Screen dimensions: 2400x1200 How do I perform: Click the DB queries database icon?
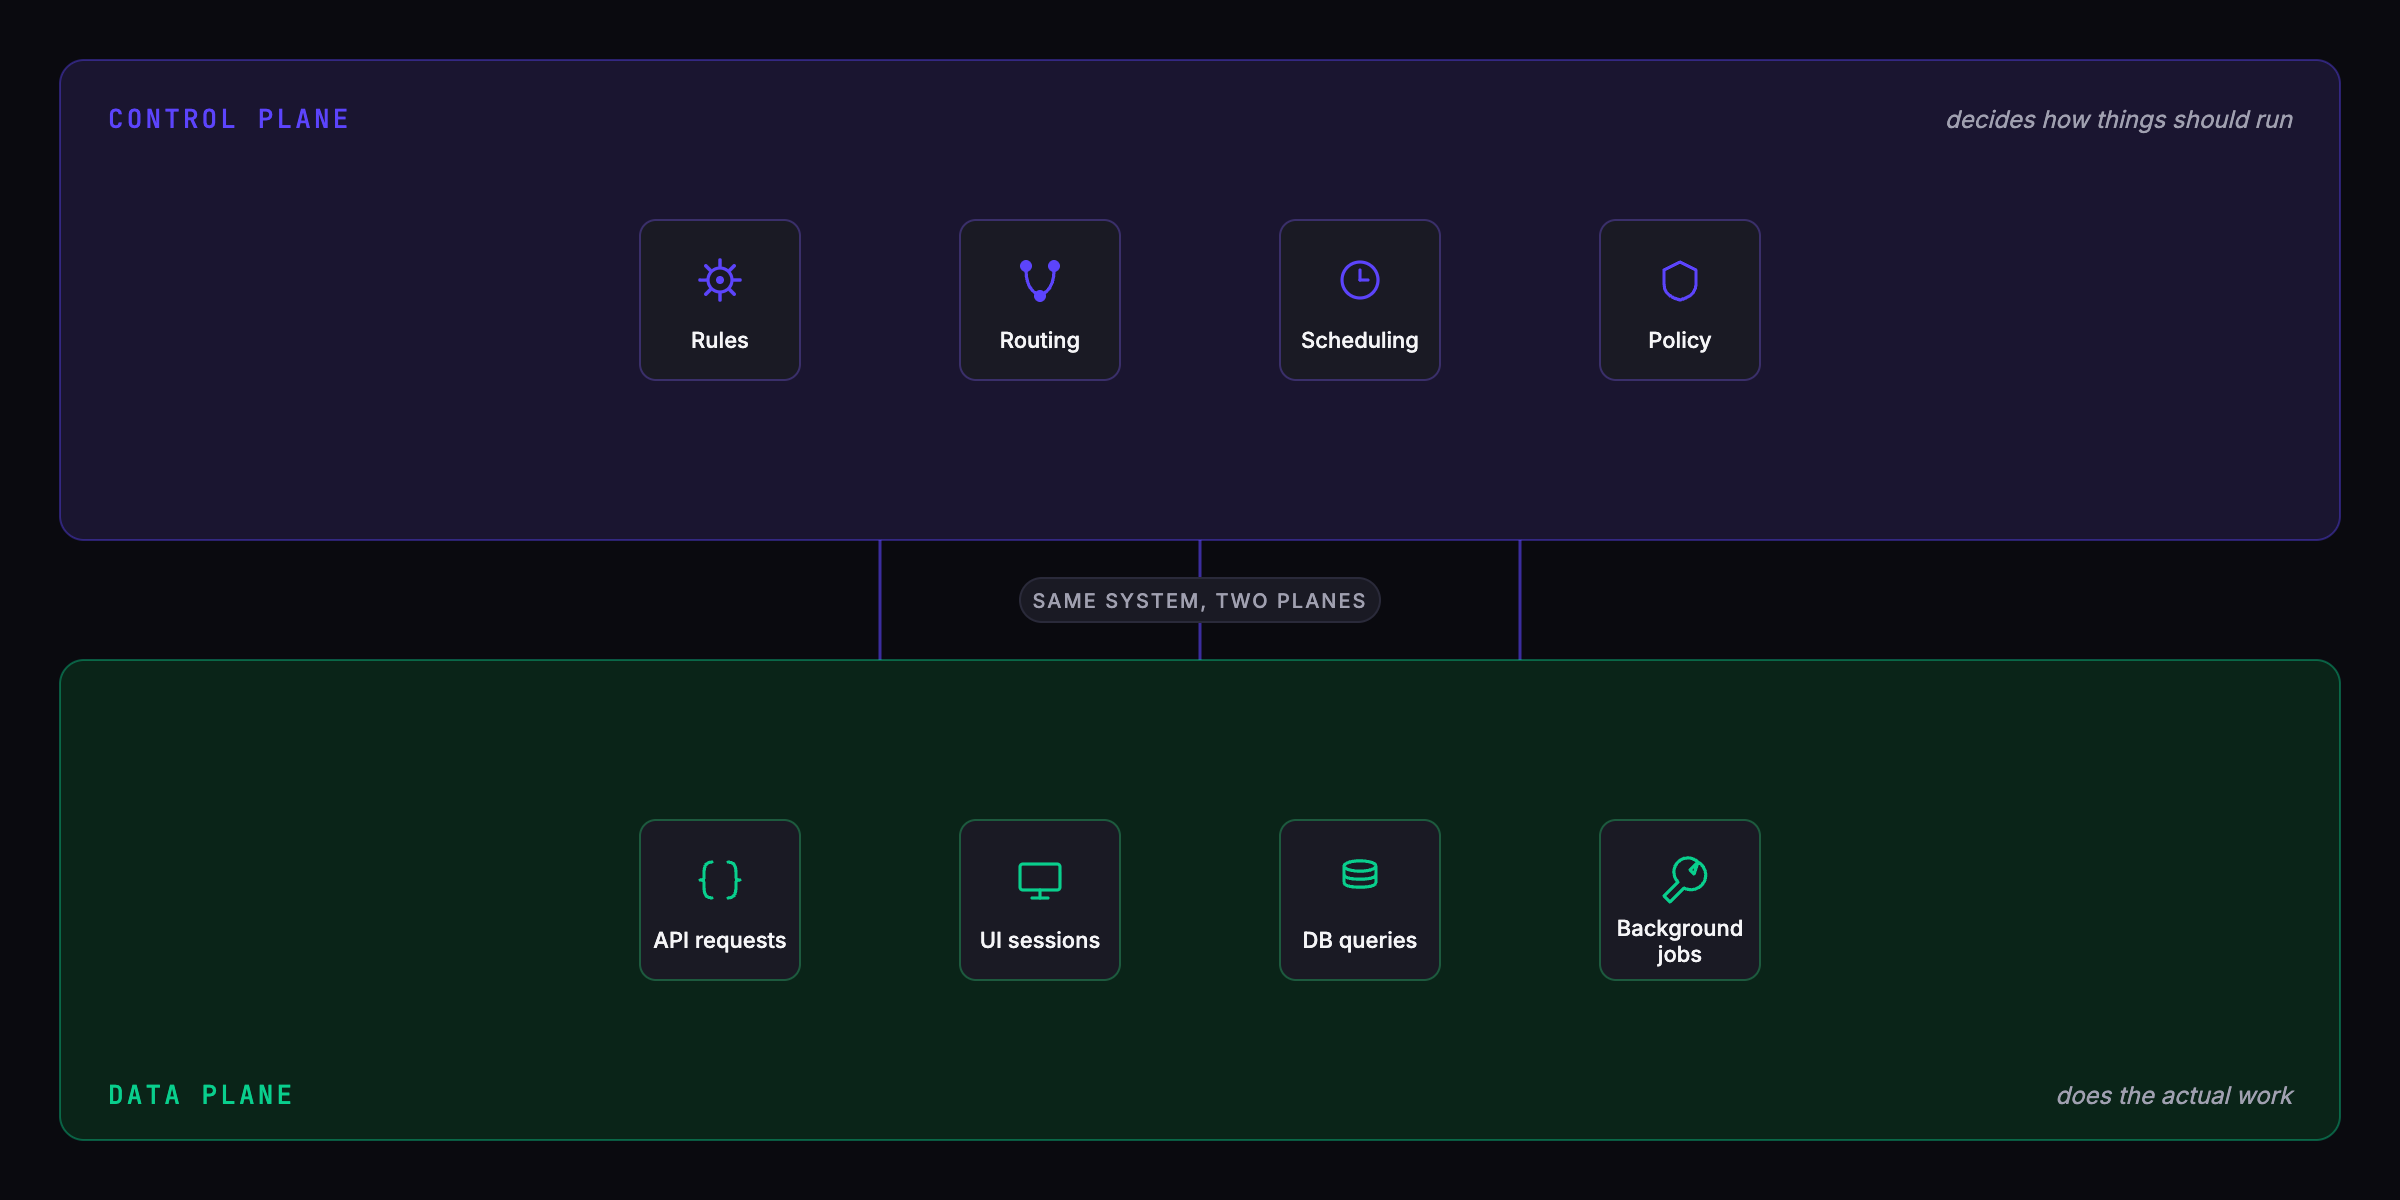pyautogui.click(x=1360, y=875)
